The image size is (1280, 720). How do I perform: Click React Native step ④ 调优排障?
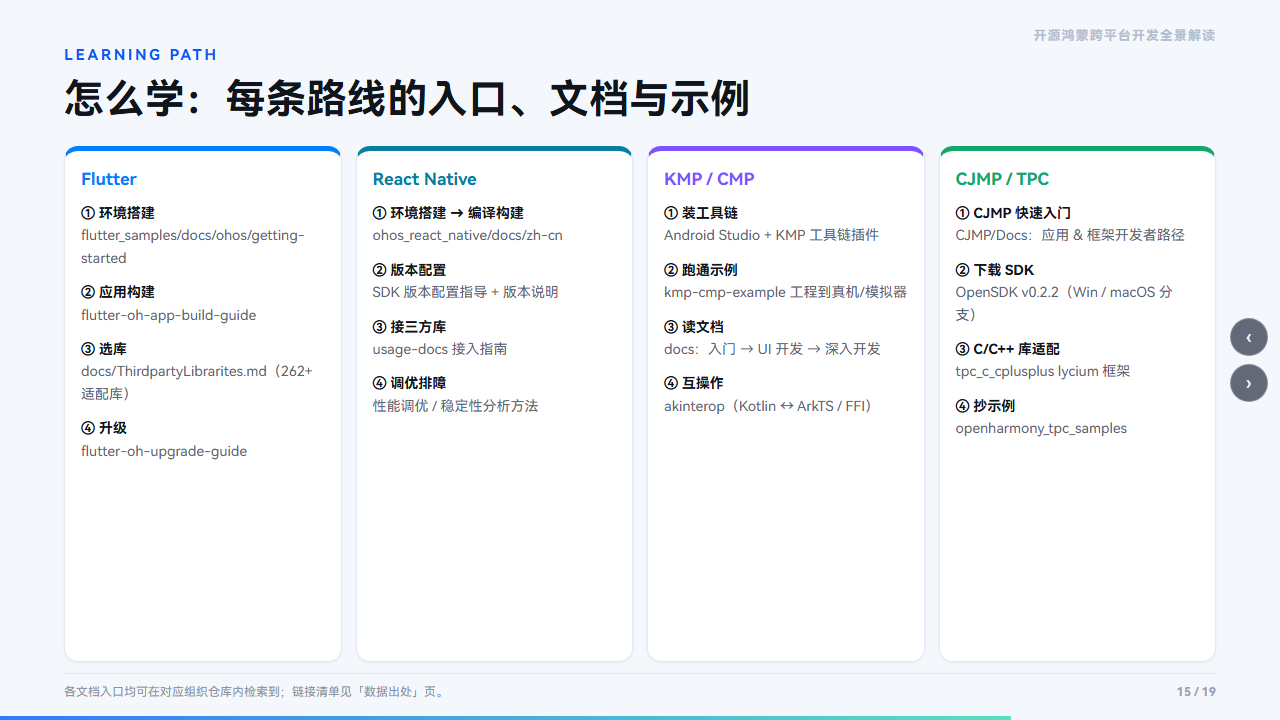point(409,383)
